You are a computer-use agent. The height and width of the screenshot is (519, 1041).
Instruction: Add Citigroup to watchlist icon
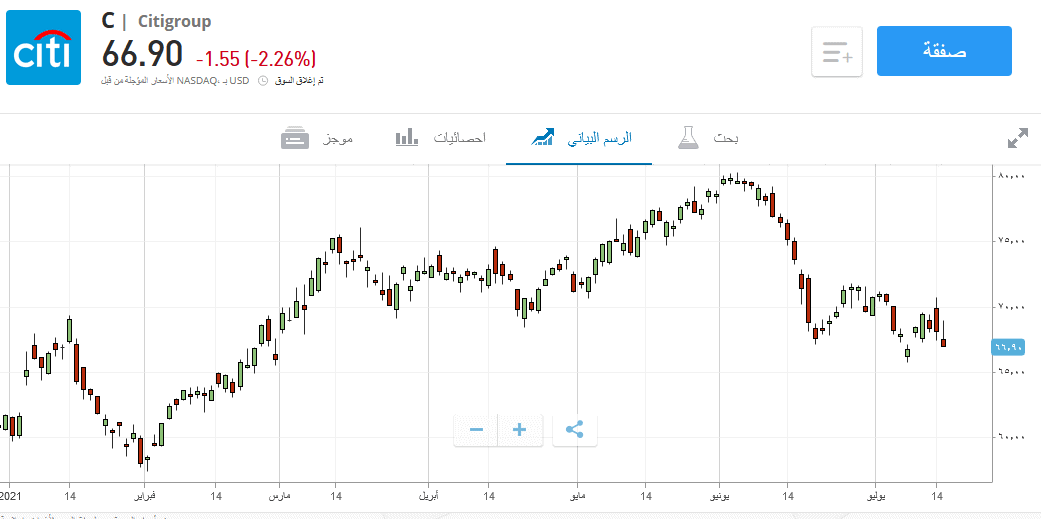point(837,52)
